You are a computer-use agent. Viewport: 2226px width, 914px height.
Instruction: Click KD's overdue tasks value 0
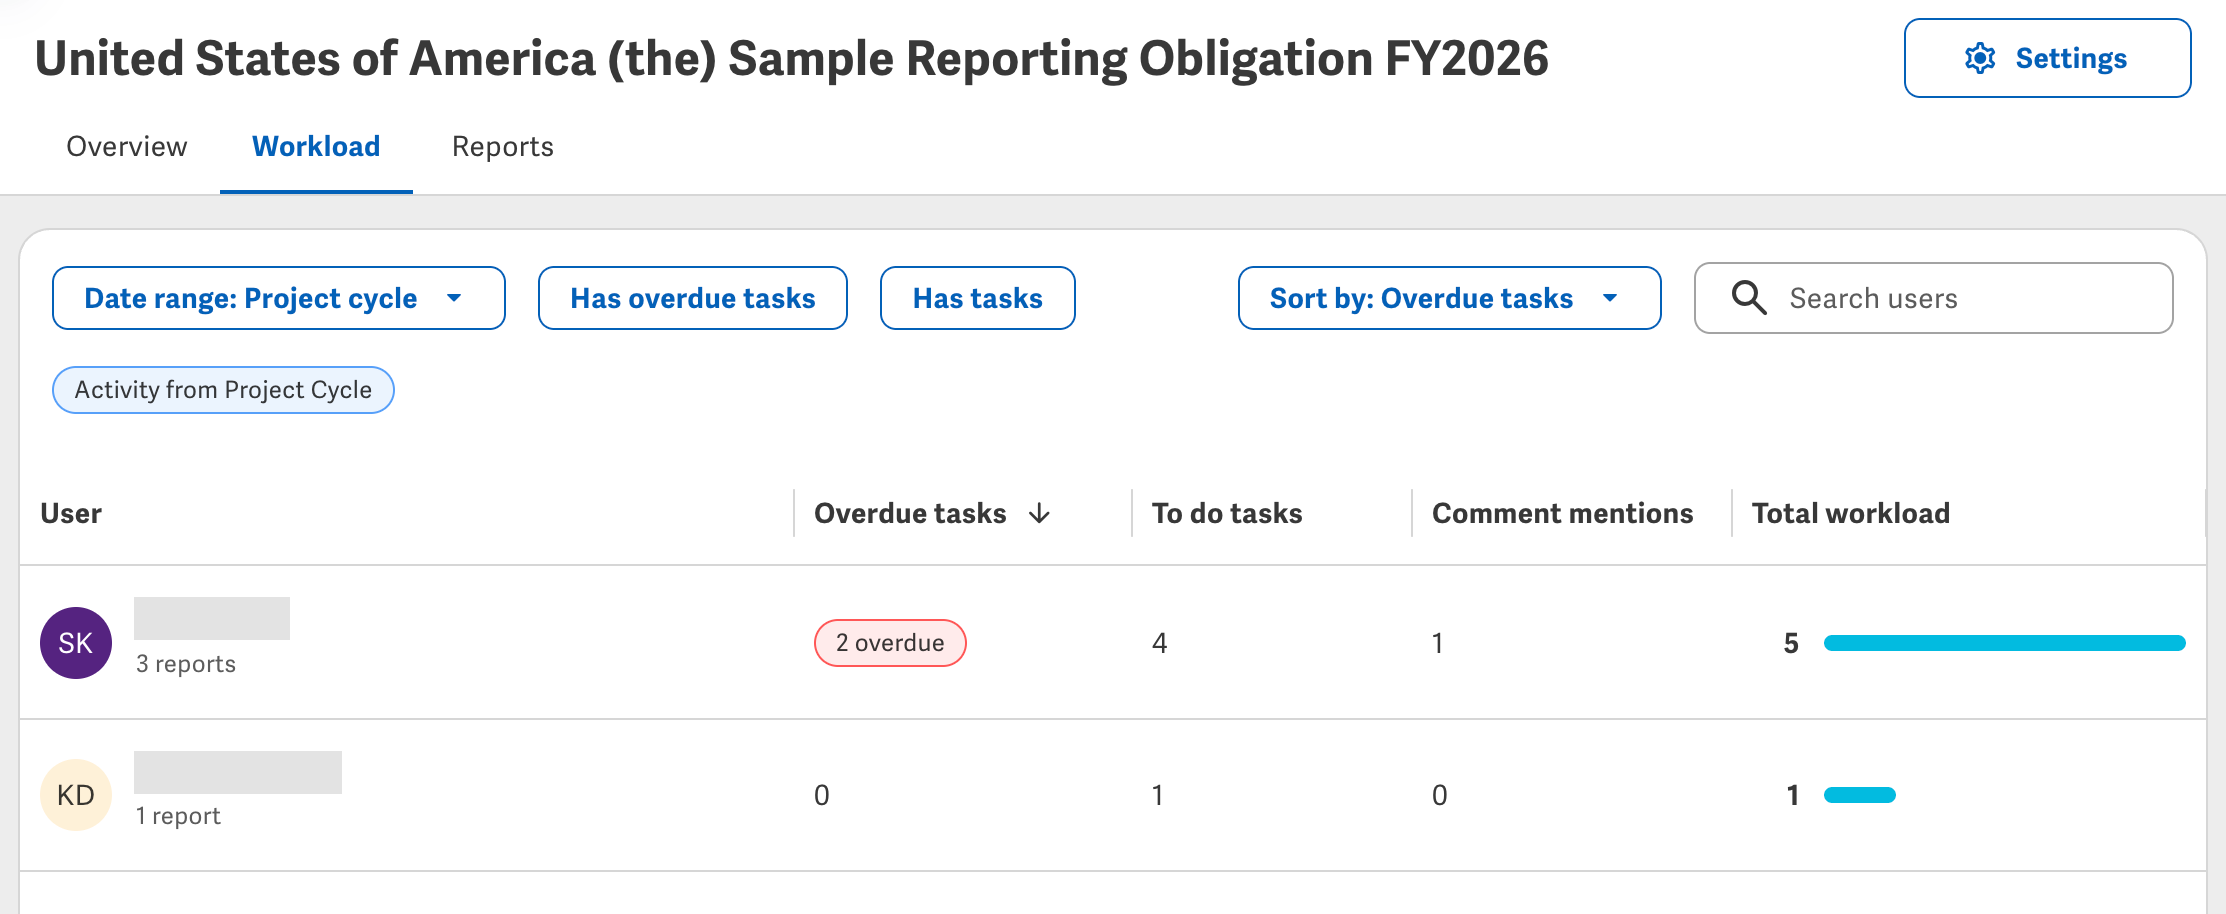pos(822,795)
